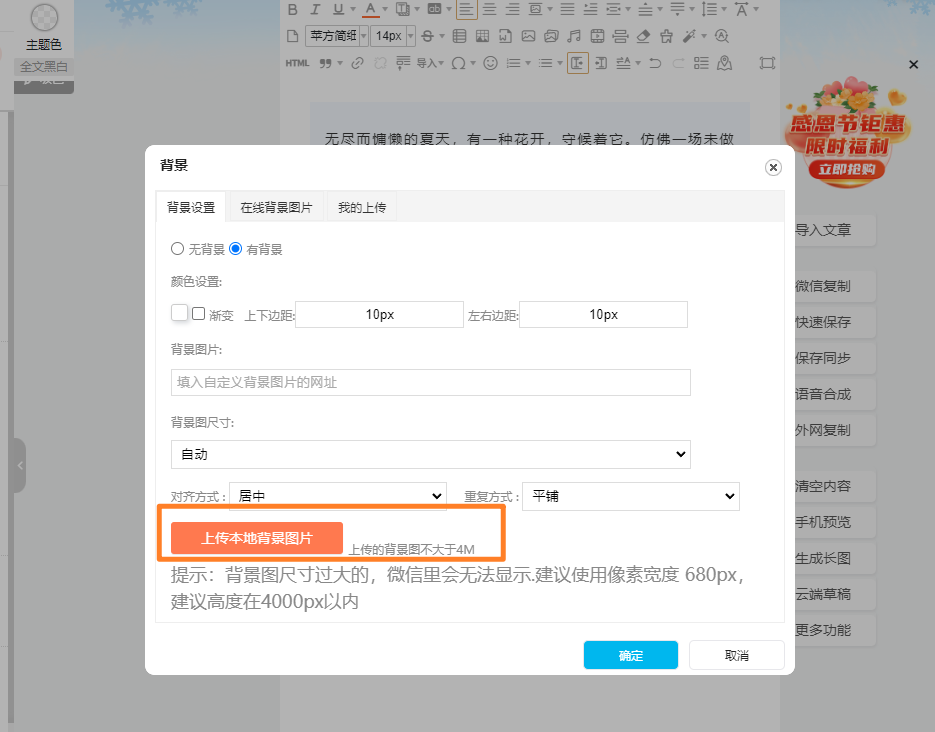The image size is (935, 732).
Task: Click the strikethrough S icon
Action: click(x=427, y=36)
